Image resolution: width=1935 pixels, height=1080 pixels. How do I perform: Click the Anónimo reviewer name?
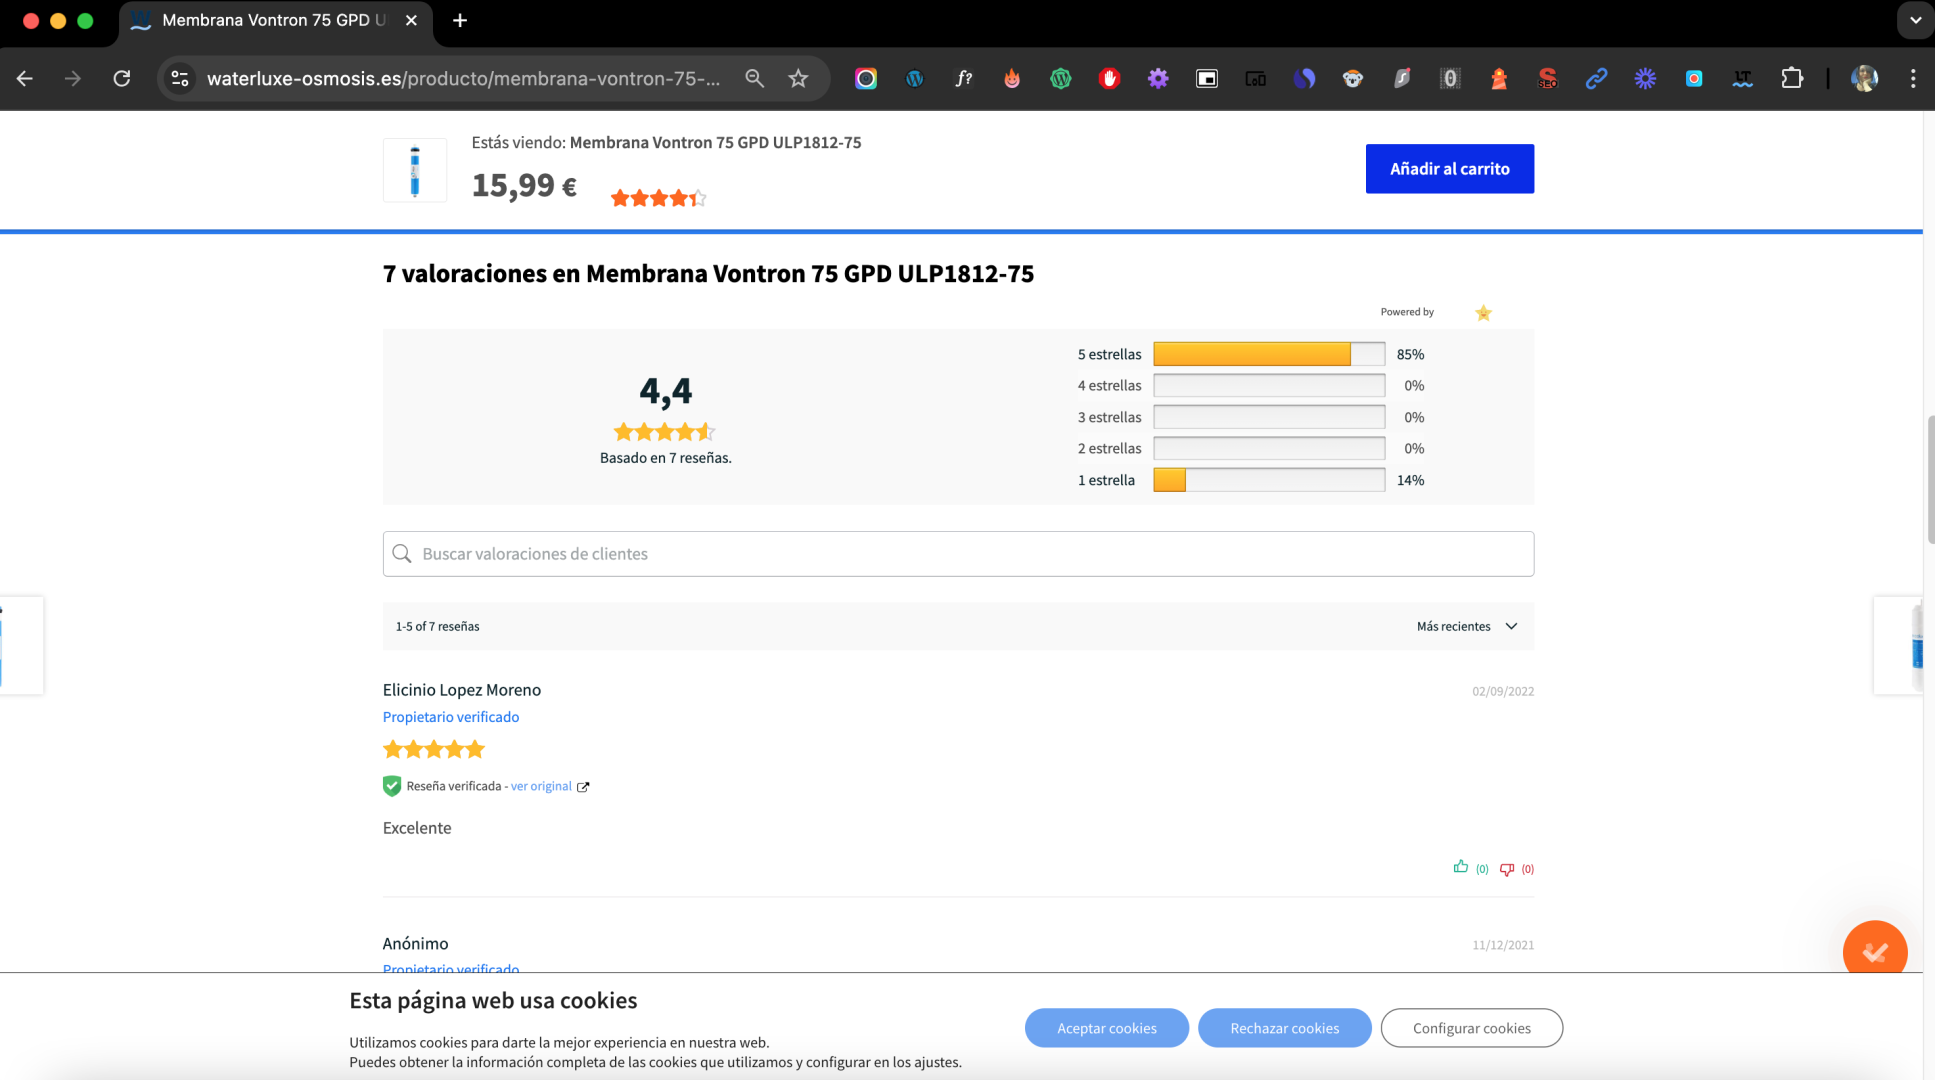[x=415, y=943]
